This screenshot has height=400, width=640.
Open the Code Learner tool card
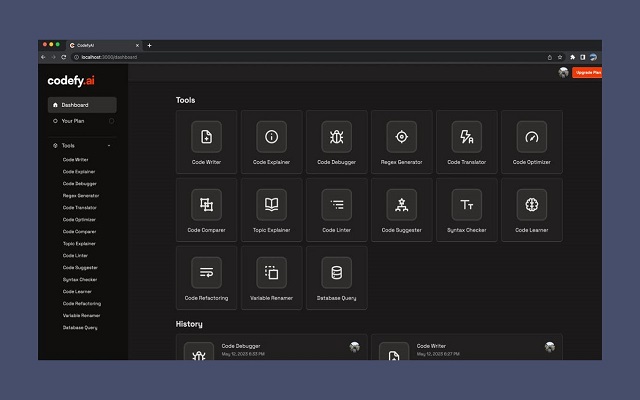point(531,210)
